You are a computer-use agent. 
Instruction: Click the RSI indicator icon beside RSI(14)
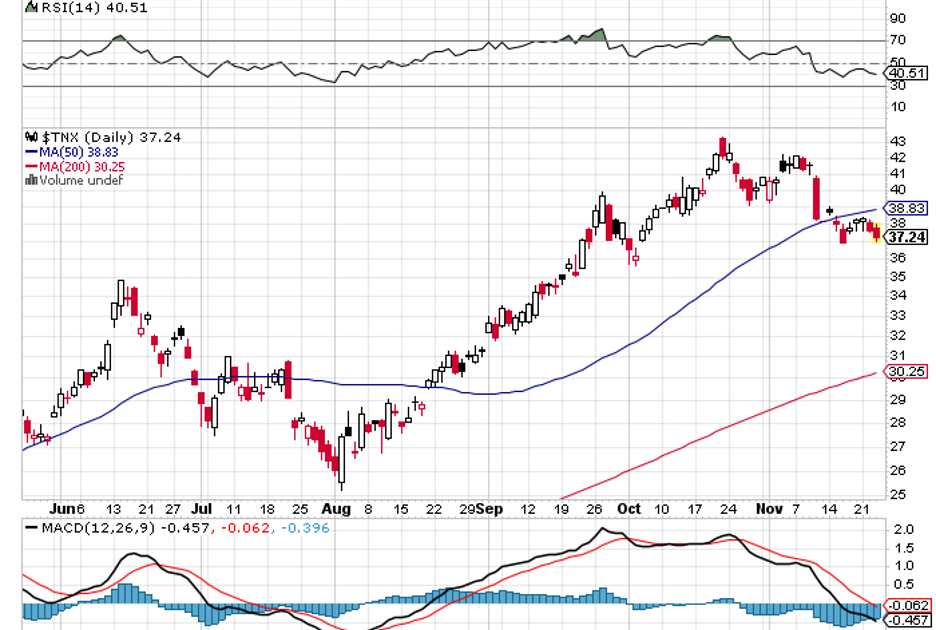(x=29, y=7)
